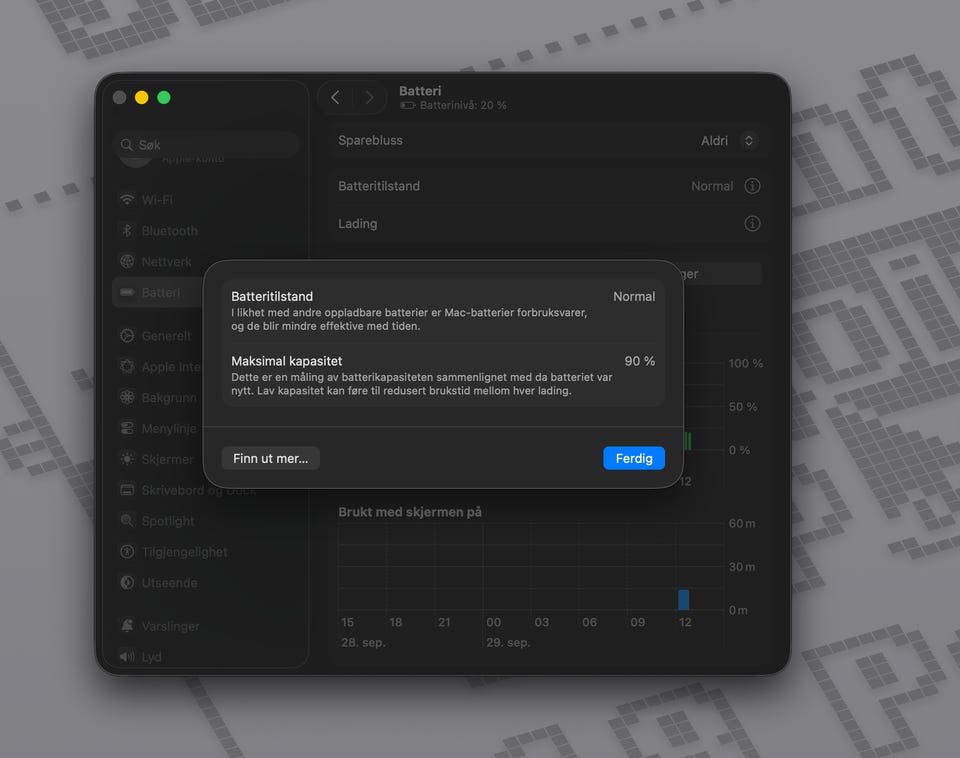Click the Batteri sidebar icon
The height and width of the screenshot is (758, 960).
coord(127,292)
